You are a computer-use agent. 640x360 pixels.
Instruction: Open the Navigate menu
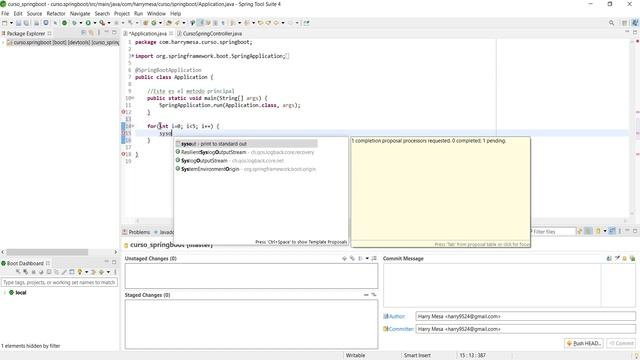pos(80,13)
